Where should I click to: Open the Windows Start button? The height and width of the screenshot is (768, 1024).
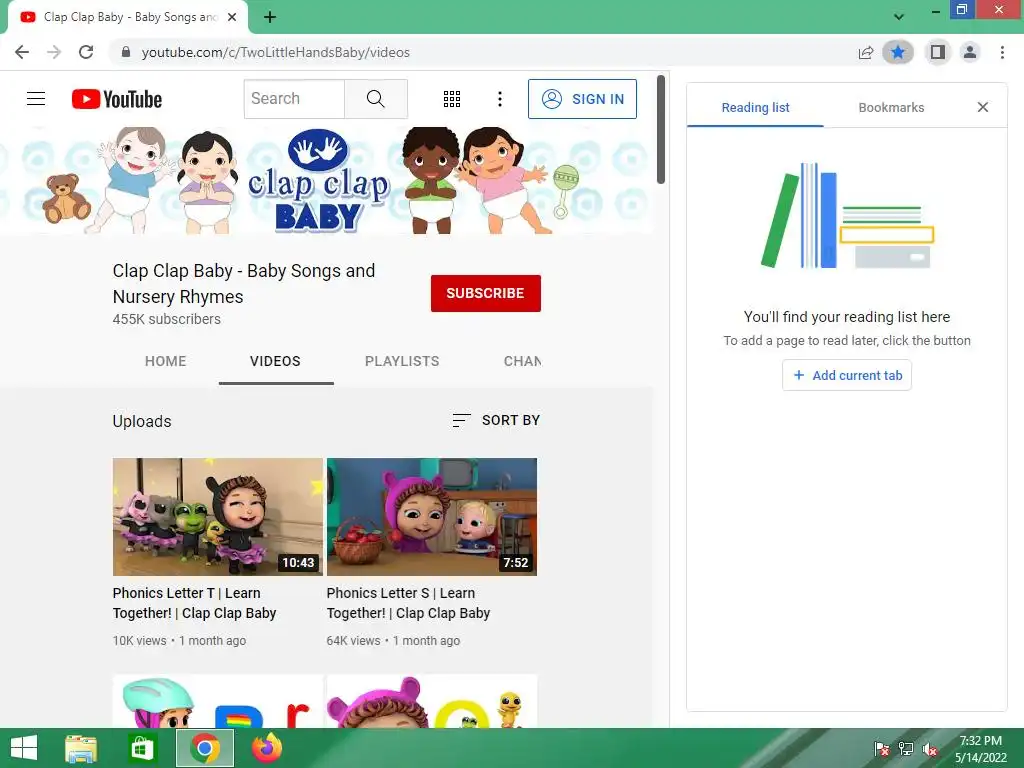click(x=24, y=748)
